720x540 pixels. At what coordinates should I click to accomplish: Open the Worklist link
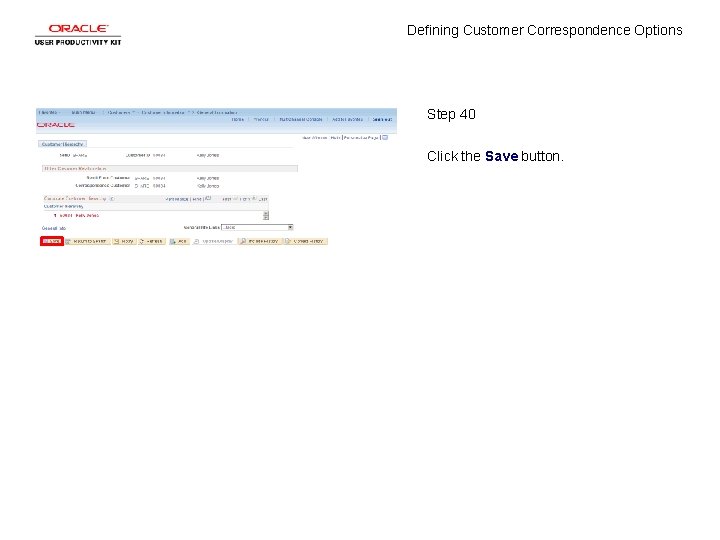pyautogui.click(x=261, y=119)
